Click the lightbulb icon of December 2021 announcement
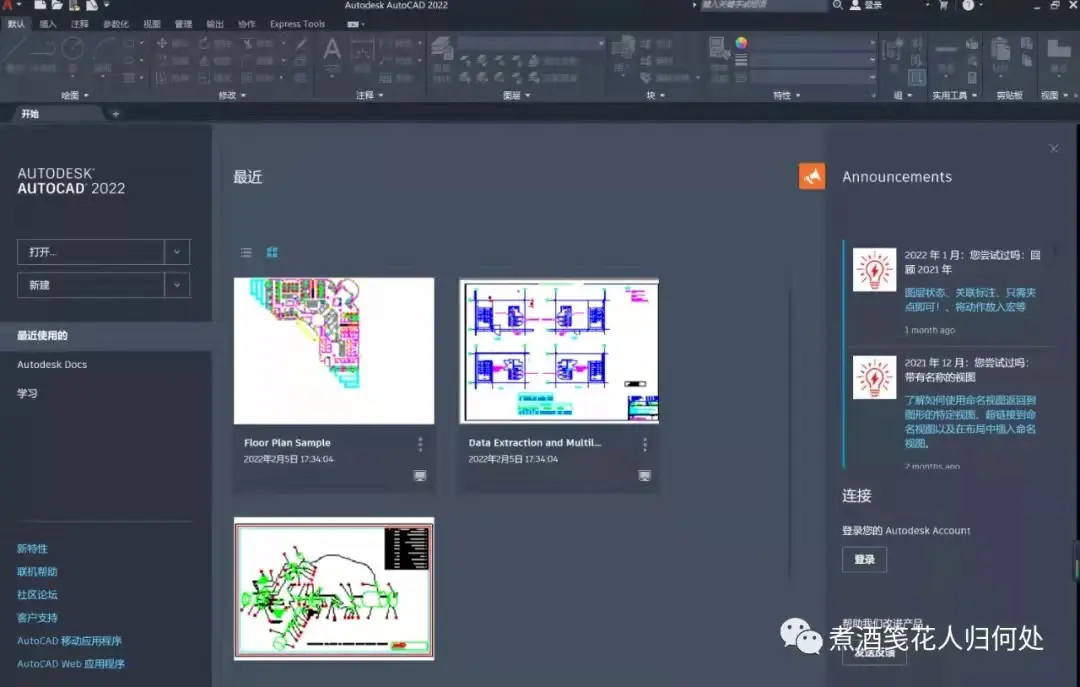Image resolution: width=1080 pixels, height=687 pixels. pyautogui.click(x=874, y=377)
